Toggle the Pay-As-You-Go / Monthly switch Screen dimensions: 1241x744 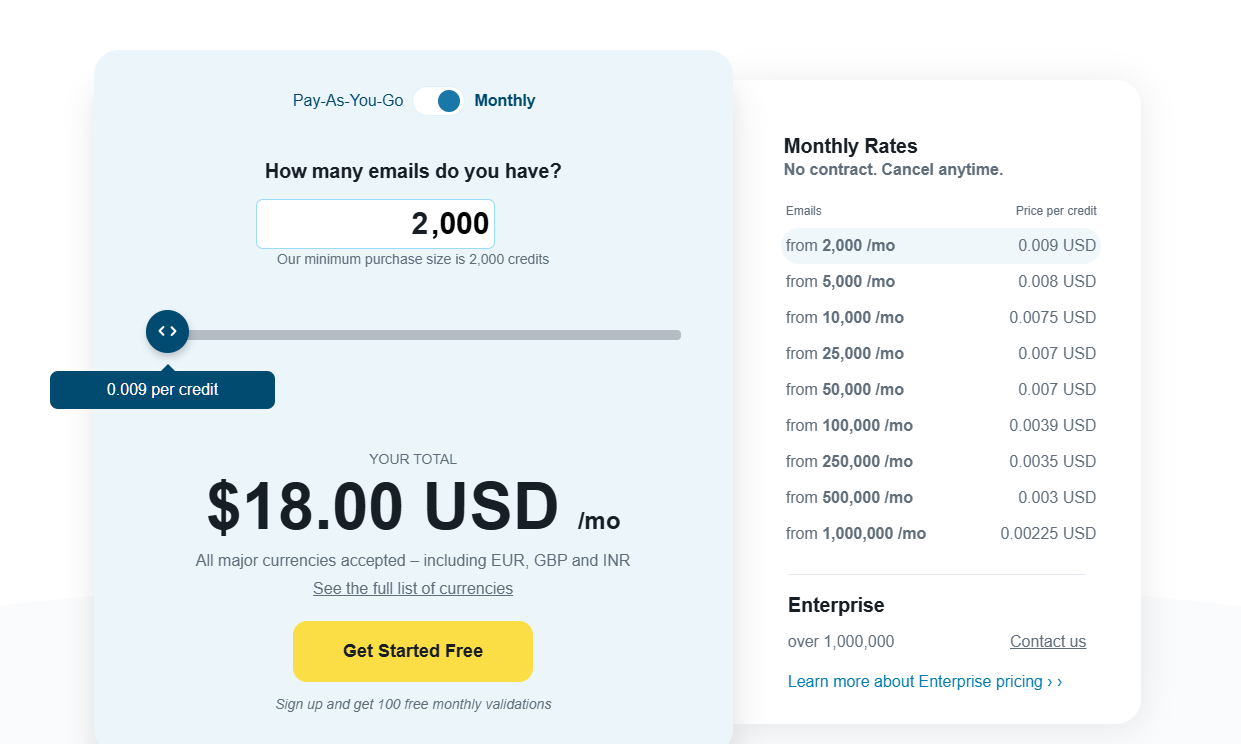click(439, 101)
